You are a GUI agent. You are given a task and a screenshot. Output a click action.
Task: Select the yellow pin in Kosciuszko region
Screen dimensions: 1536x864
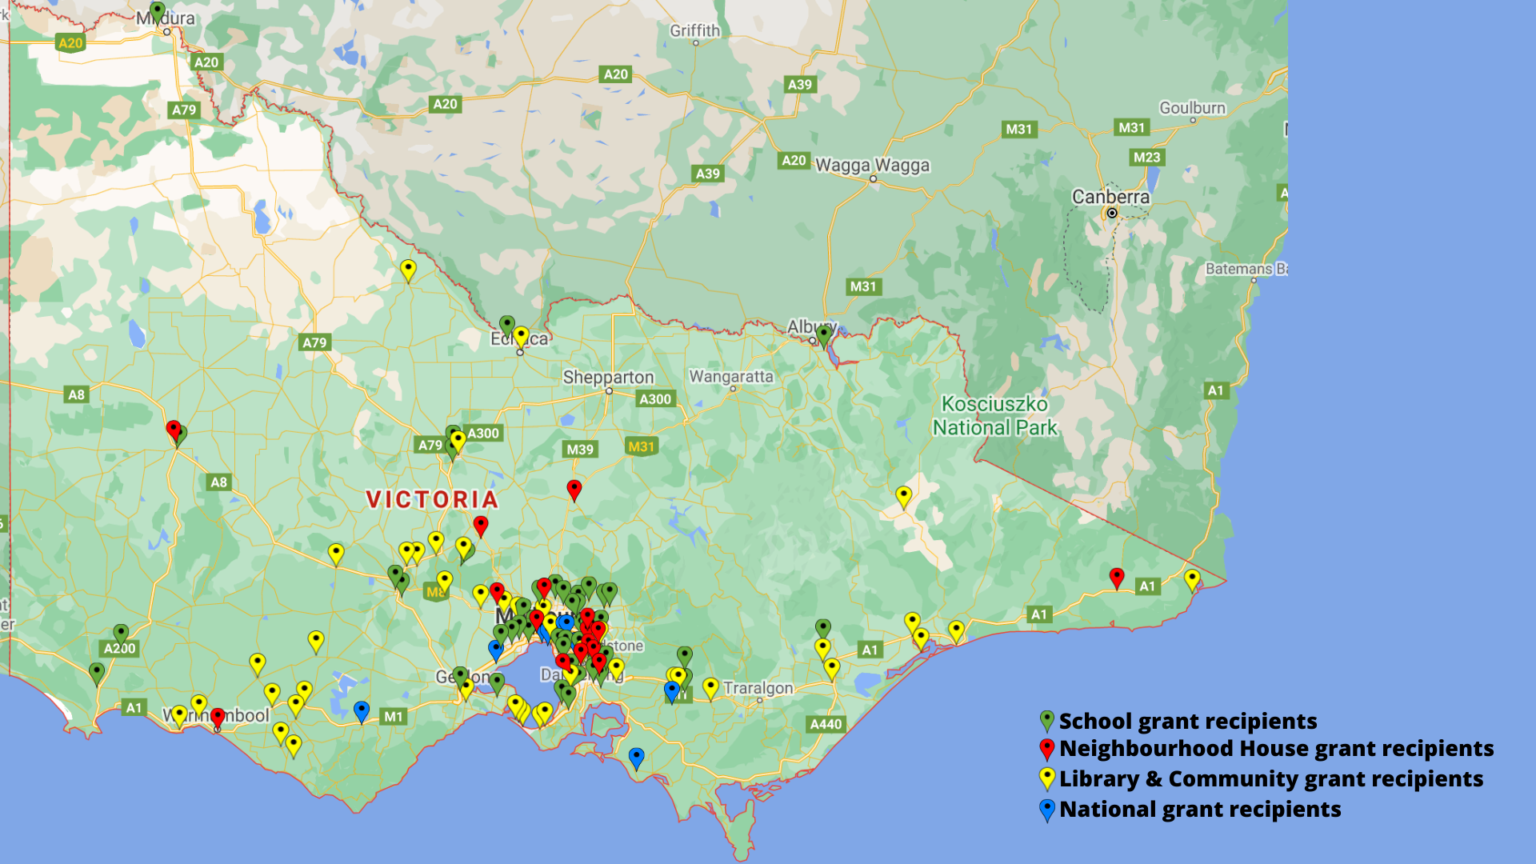coord(903,494)
